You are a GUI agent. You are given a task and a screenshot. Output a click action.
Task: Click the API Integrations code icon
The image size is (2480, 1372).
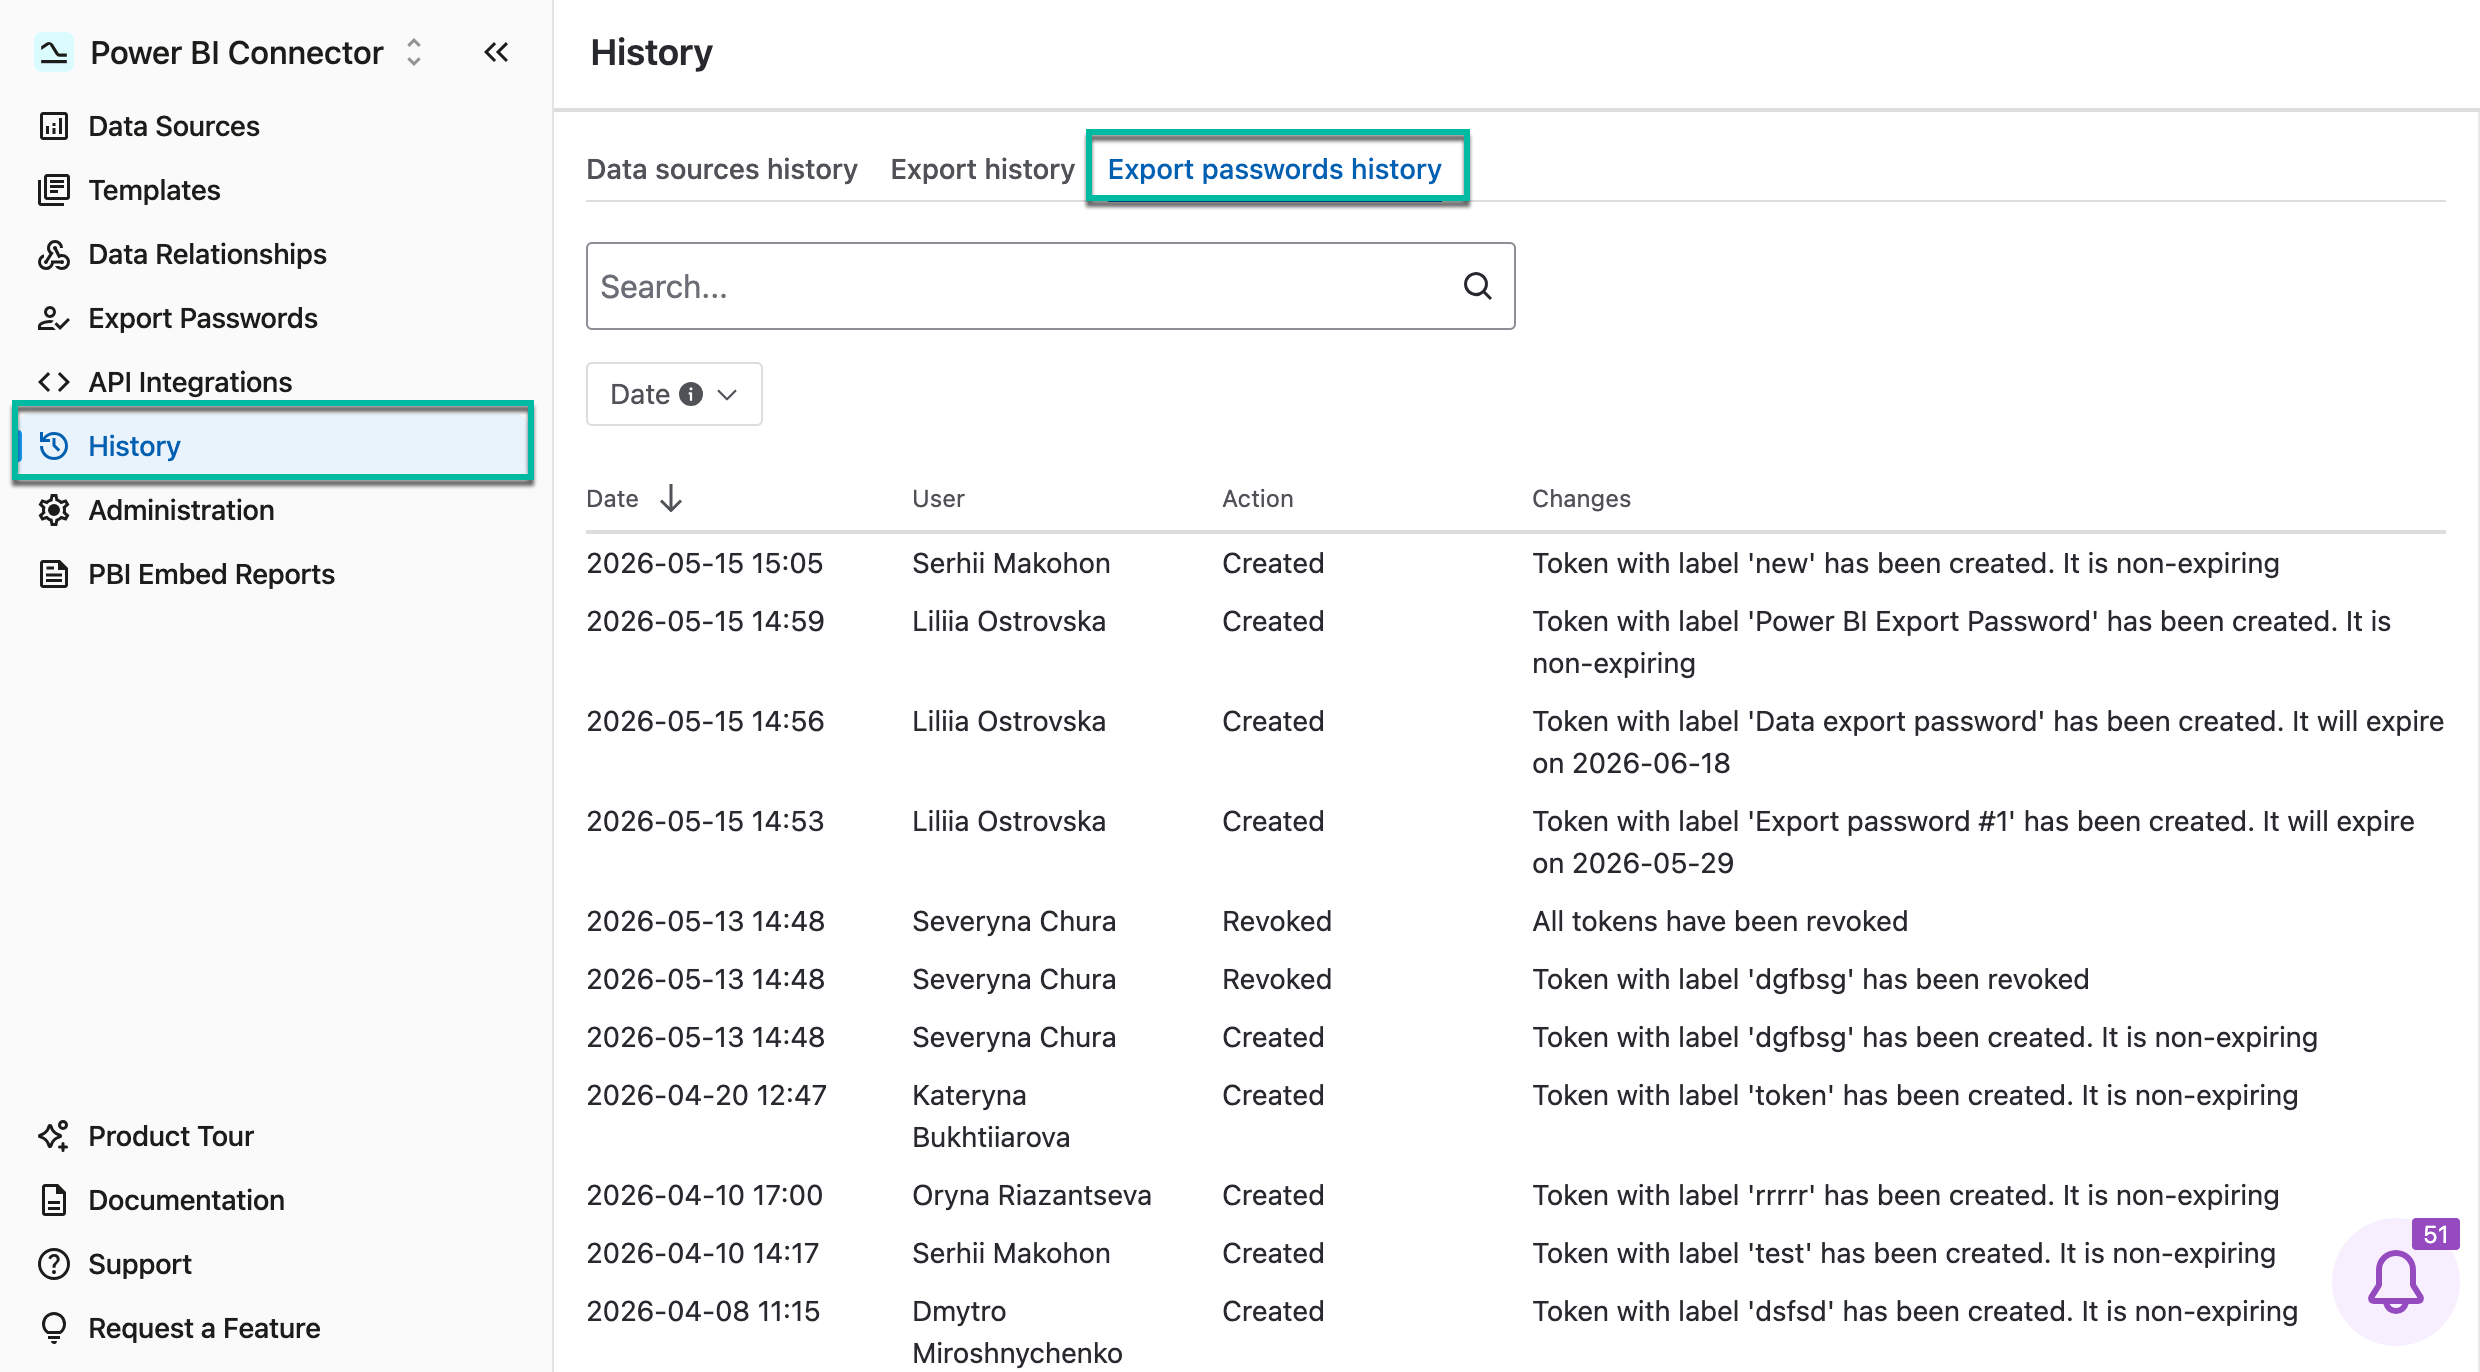pos(54,382)
